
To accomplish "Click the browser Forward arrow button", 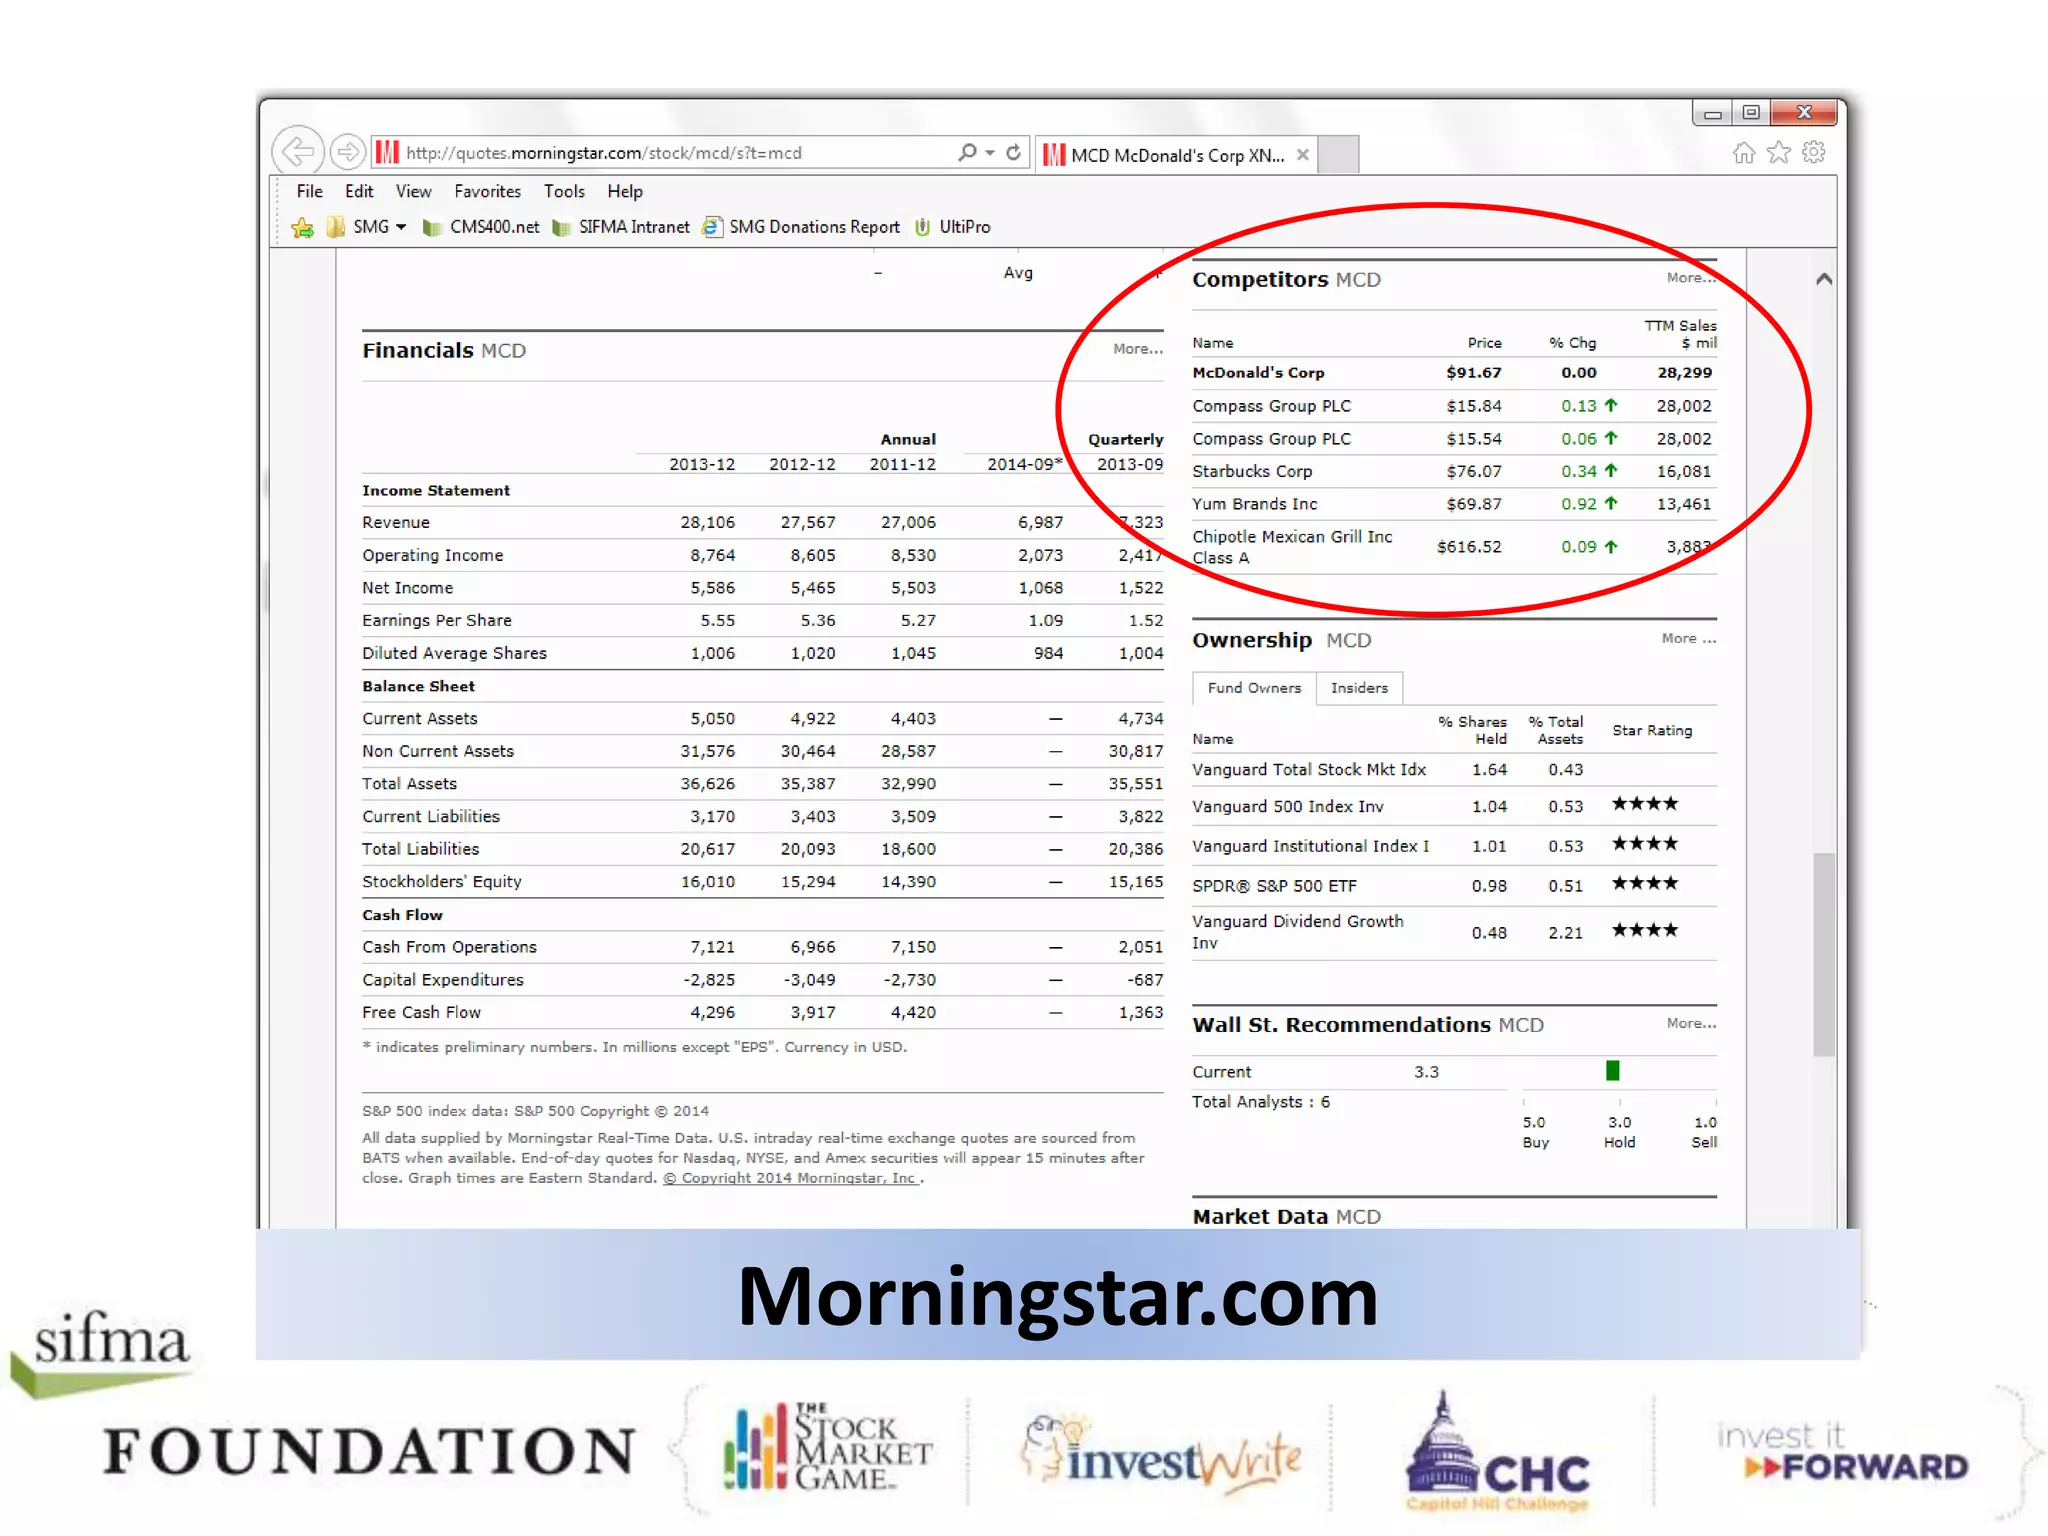I will point(347,152).
